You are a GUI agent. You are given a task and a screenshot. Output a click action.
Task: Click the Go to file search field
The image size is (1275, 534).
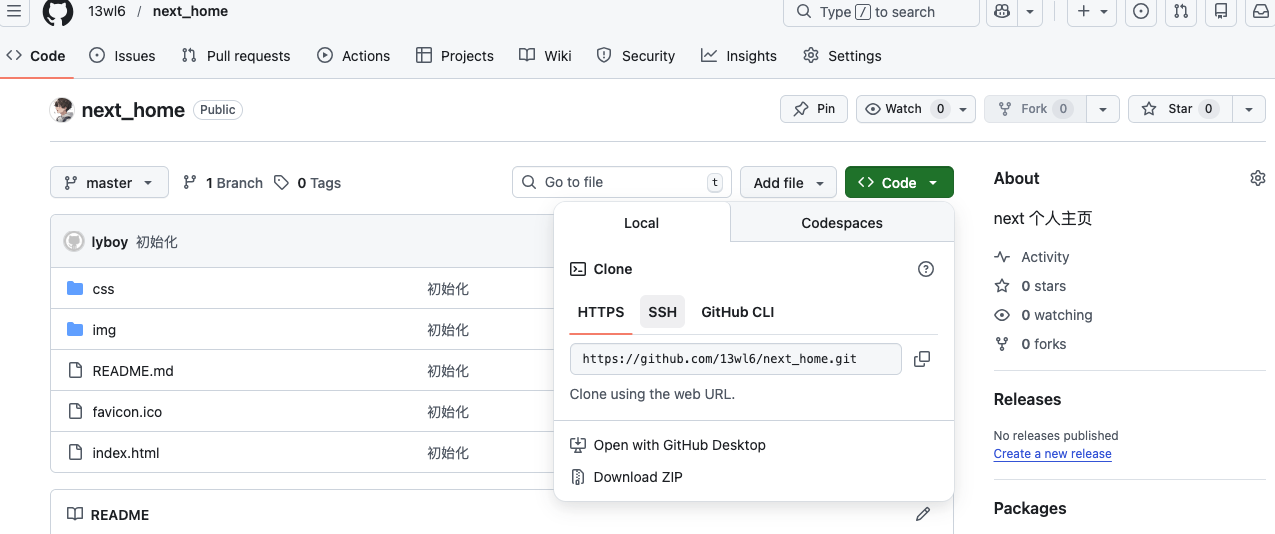coord(621,182)
